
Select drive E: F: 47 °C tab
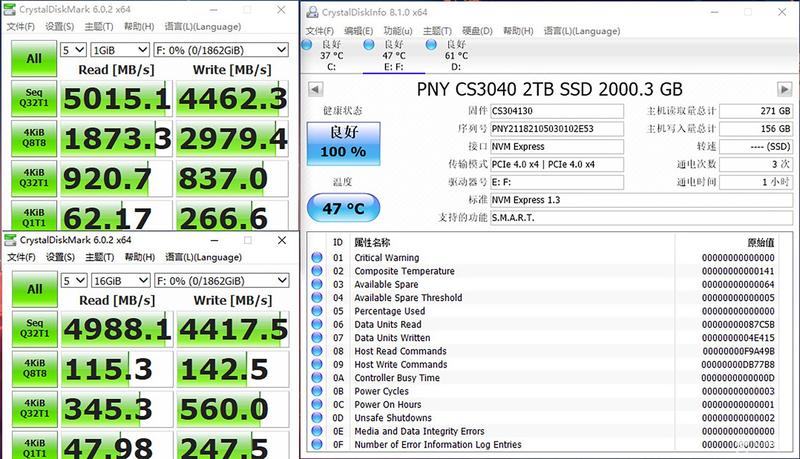pos(393,55)
